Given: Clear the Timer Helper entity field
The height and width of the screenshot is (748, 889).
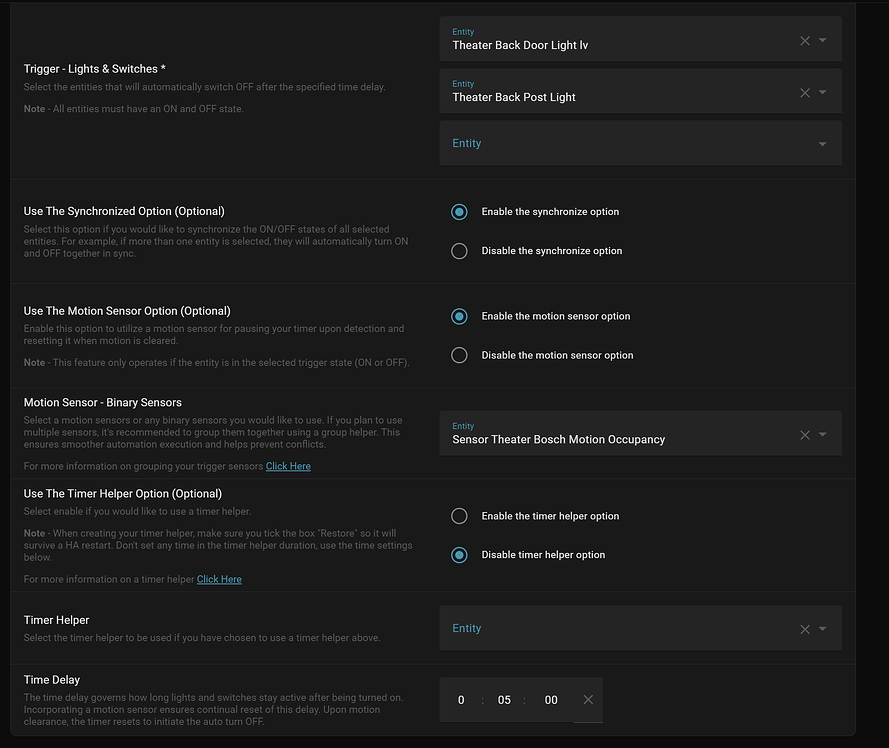Looking at the screenshot, I should tap(805, 629).
